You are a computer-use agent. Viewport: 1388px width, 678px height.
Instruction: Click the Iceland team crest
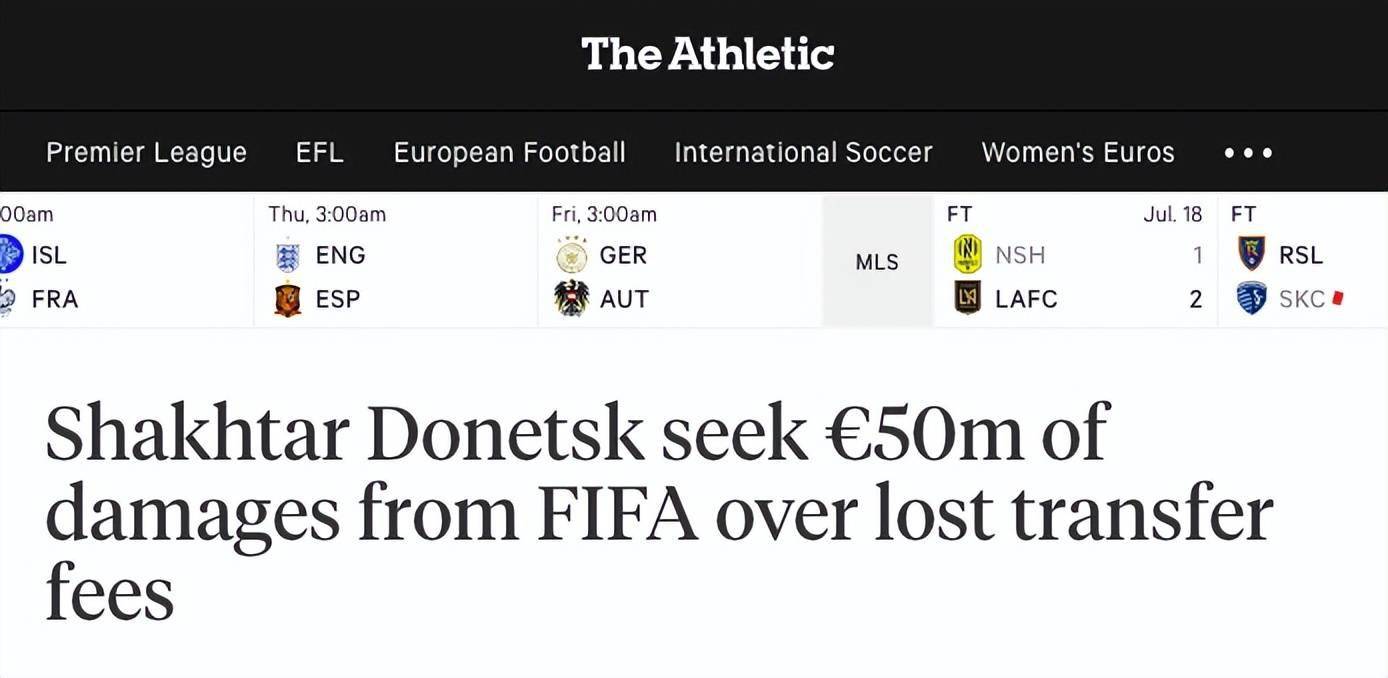[x=9, y=255]
